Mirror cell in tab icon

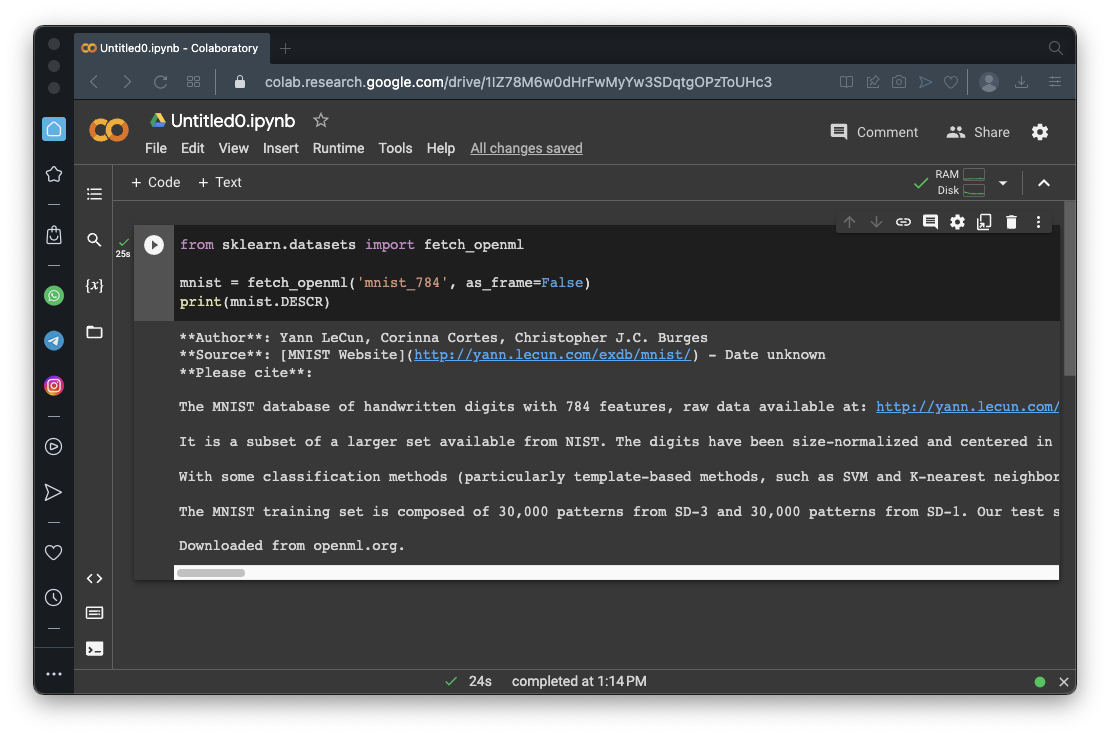pos(984,222)
